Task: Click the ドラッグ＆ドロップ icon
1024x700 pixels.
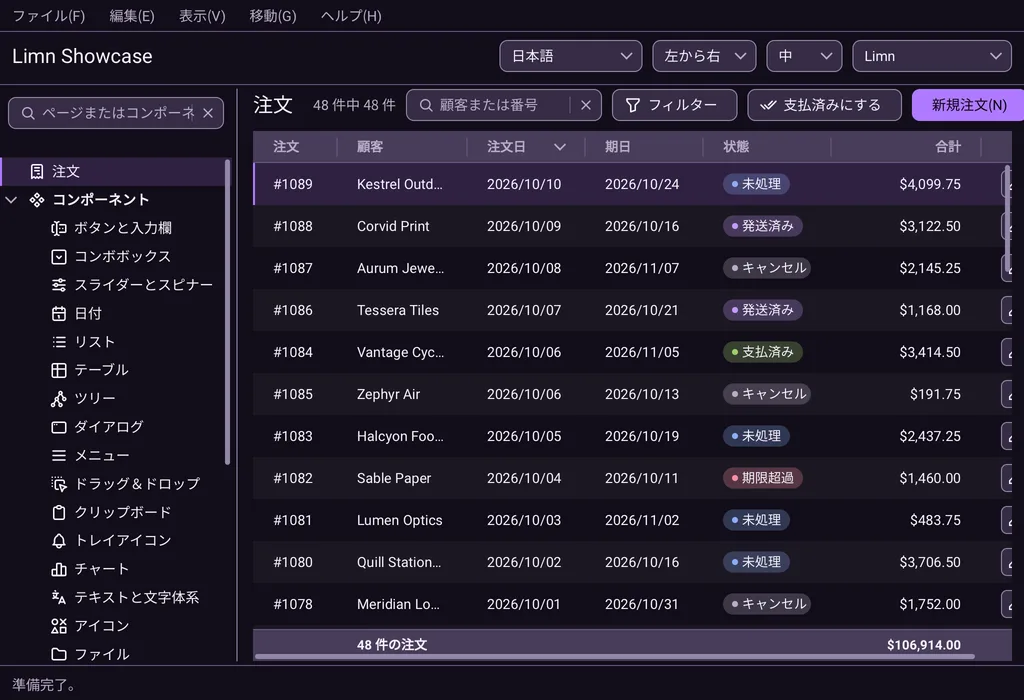Action: coord(59,484)
